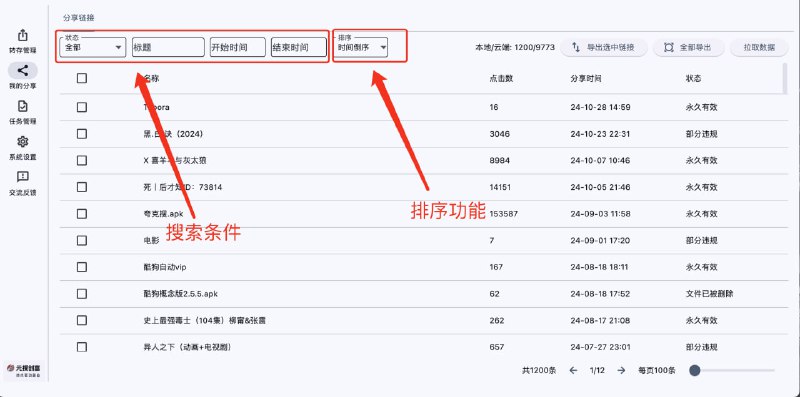Tick the select-all checkbox in header
This screenshot has height=397, width=800.
82,78
